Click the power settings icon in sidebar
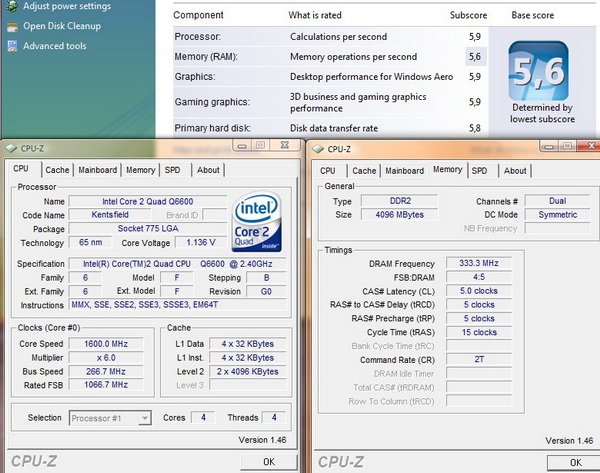 tap(12, 6)
